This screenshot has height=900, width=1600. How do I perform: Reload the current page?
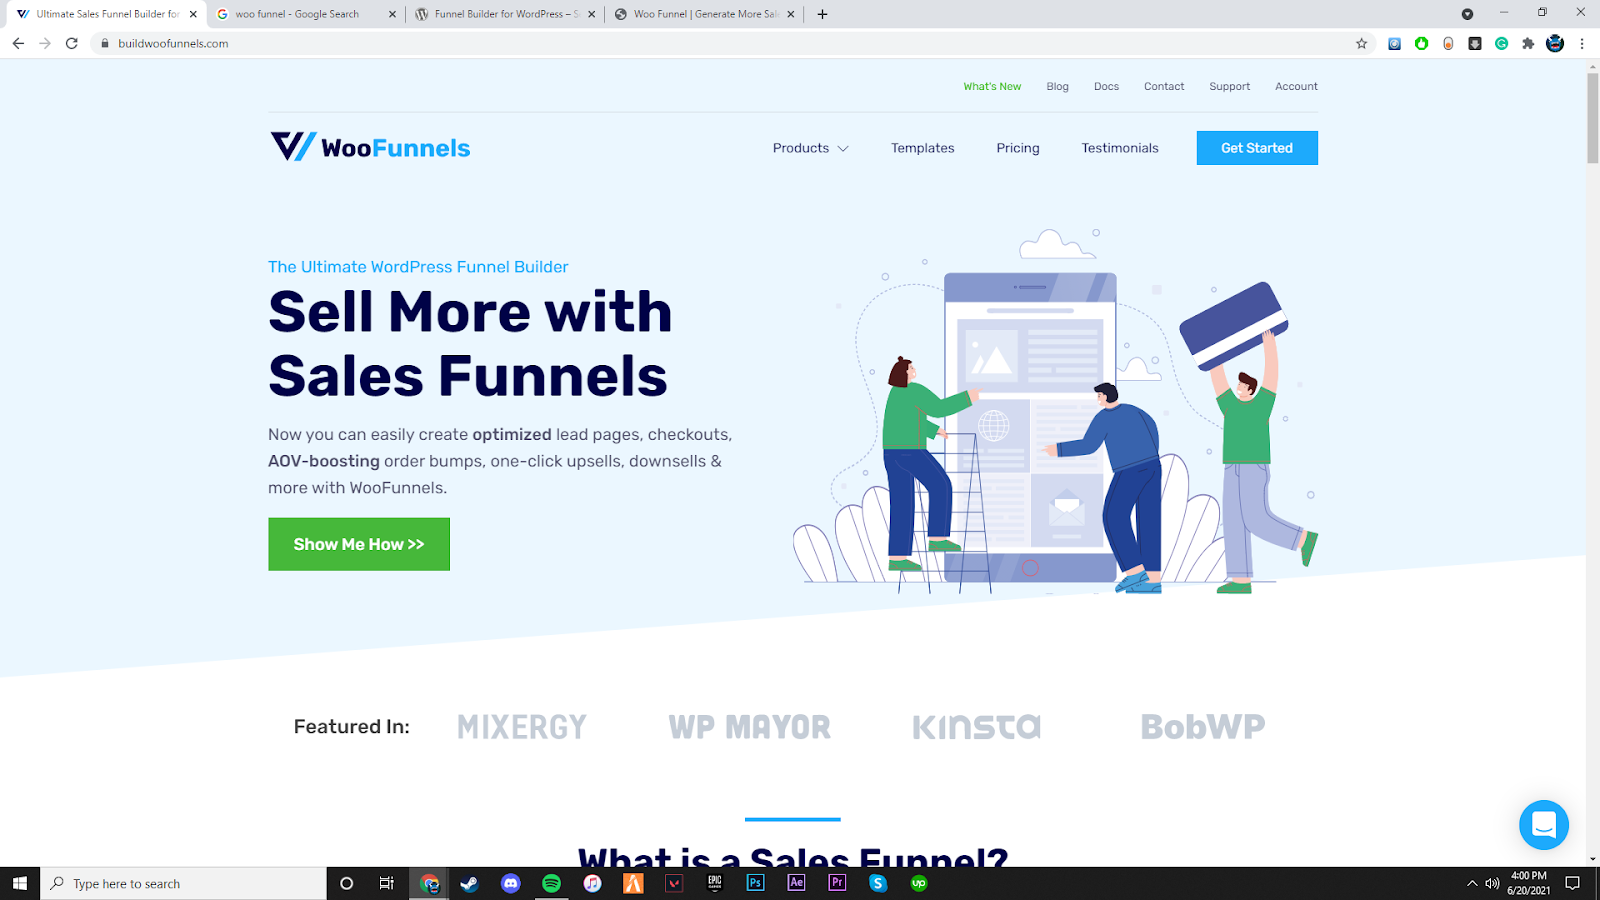[72, 43]
